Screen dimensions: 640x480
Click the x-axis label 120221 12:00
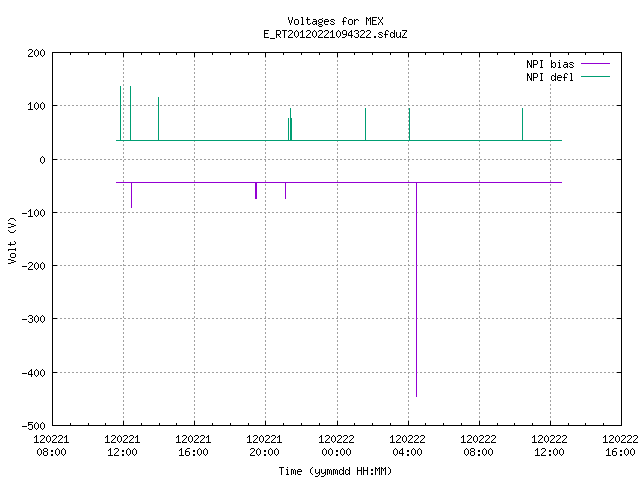(x=122, y=446)
